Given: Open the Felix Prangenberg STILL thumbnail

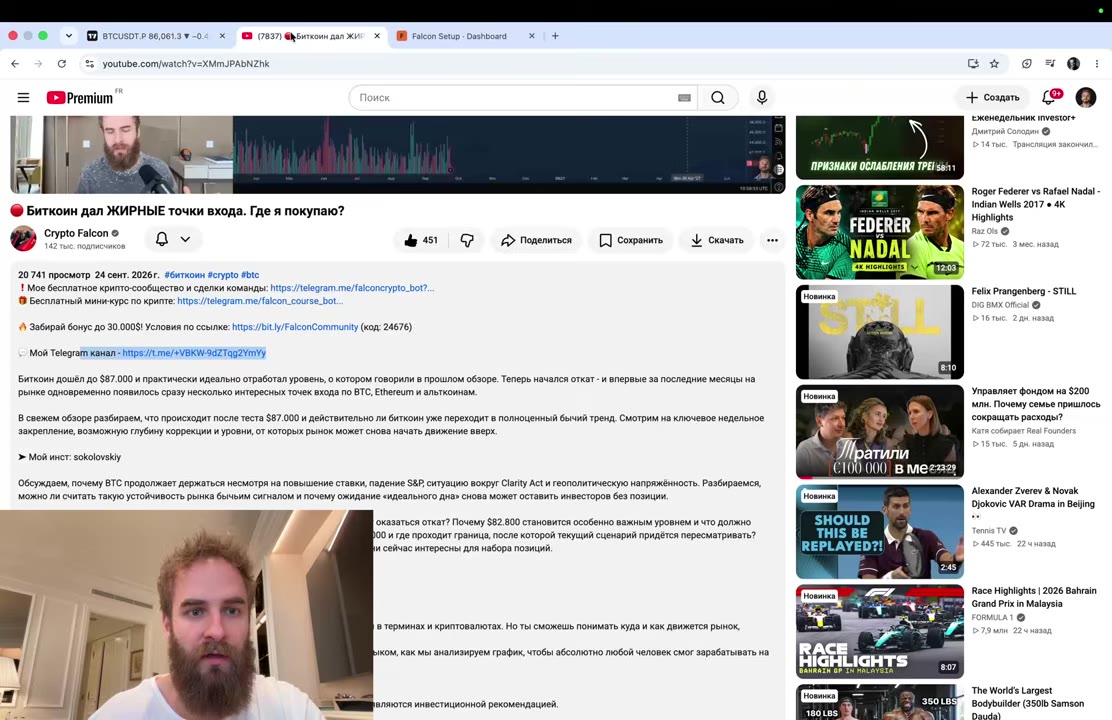Looking at the screenshot, I should pos(879,332).
